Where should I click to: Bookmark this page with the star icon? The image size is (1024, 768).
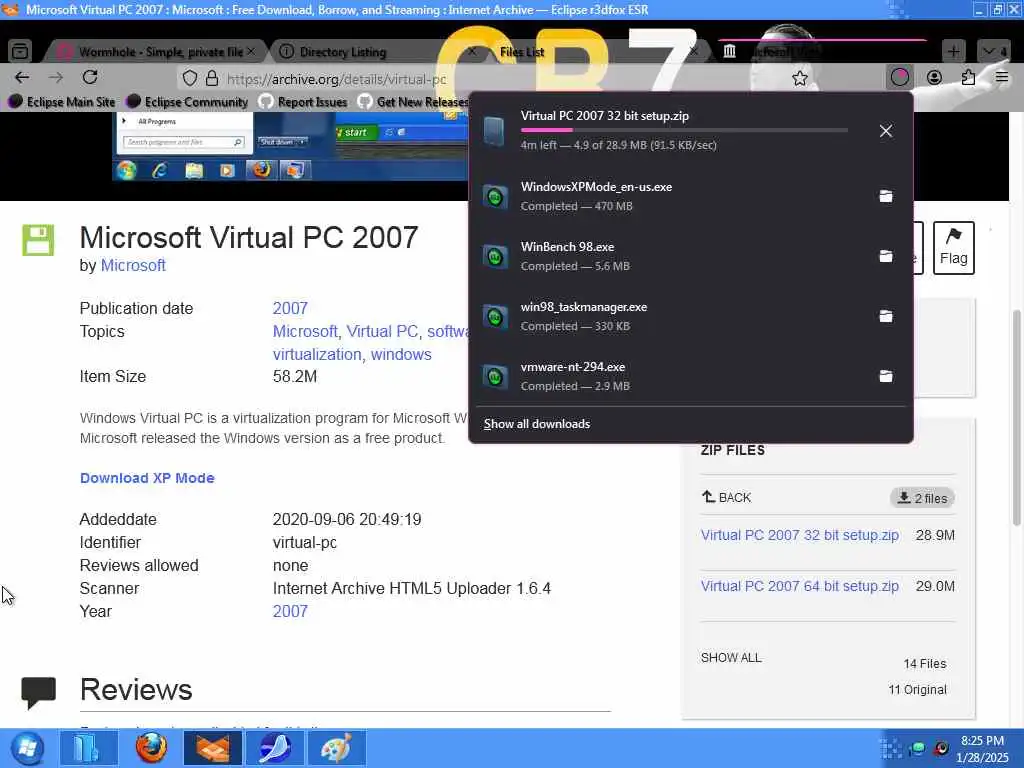tap(799, 78)
